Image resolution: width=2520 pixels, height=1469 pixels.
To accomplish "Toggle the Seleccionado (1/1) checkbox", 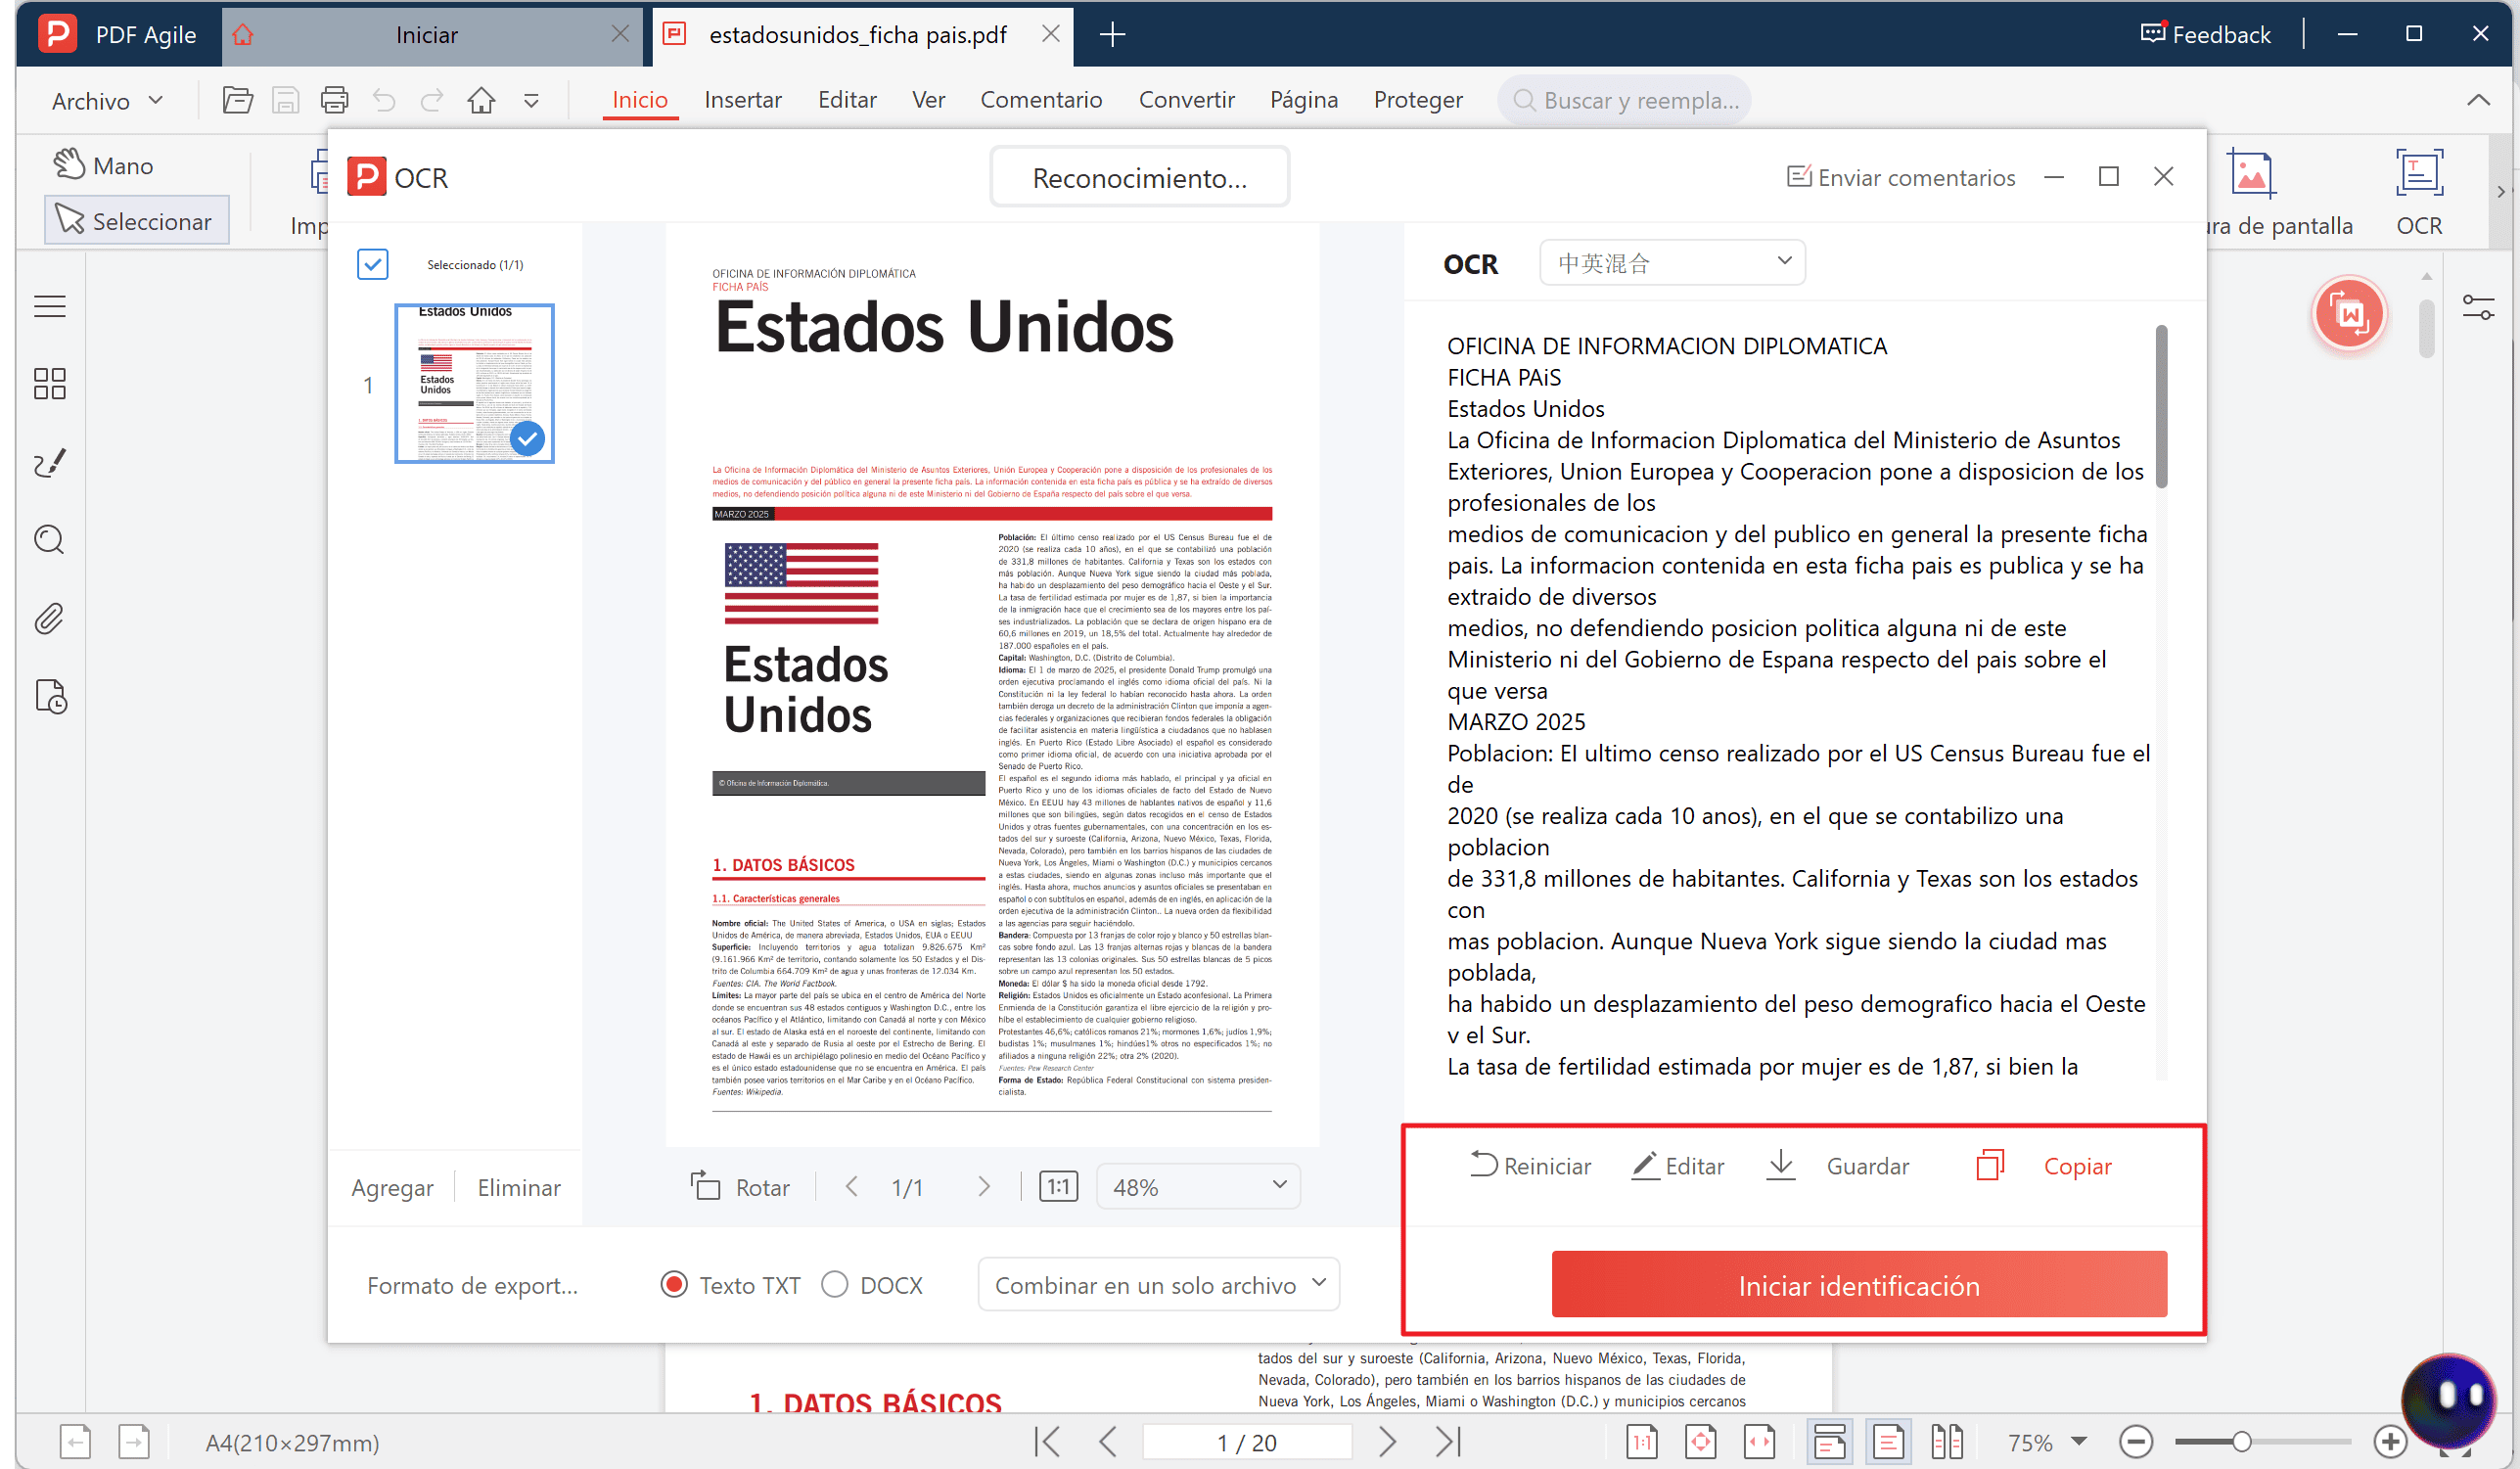I will pos(372,264).
